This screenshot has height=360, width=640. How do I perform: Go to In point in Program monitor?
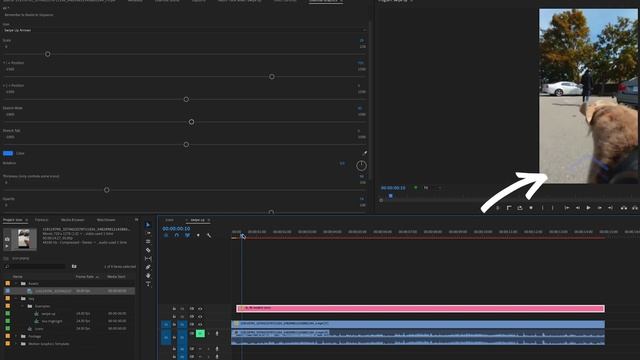567,208
